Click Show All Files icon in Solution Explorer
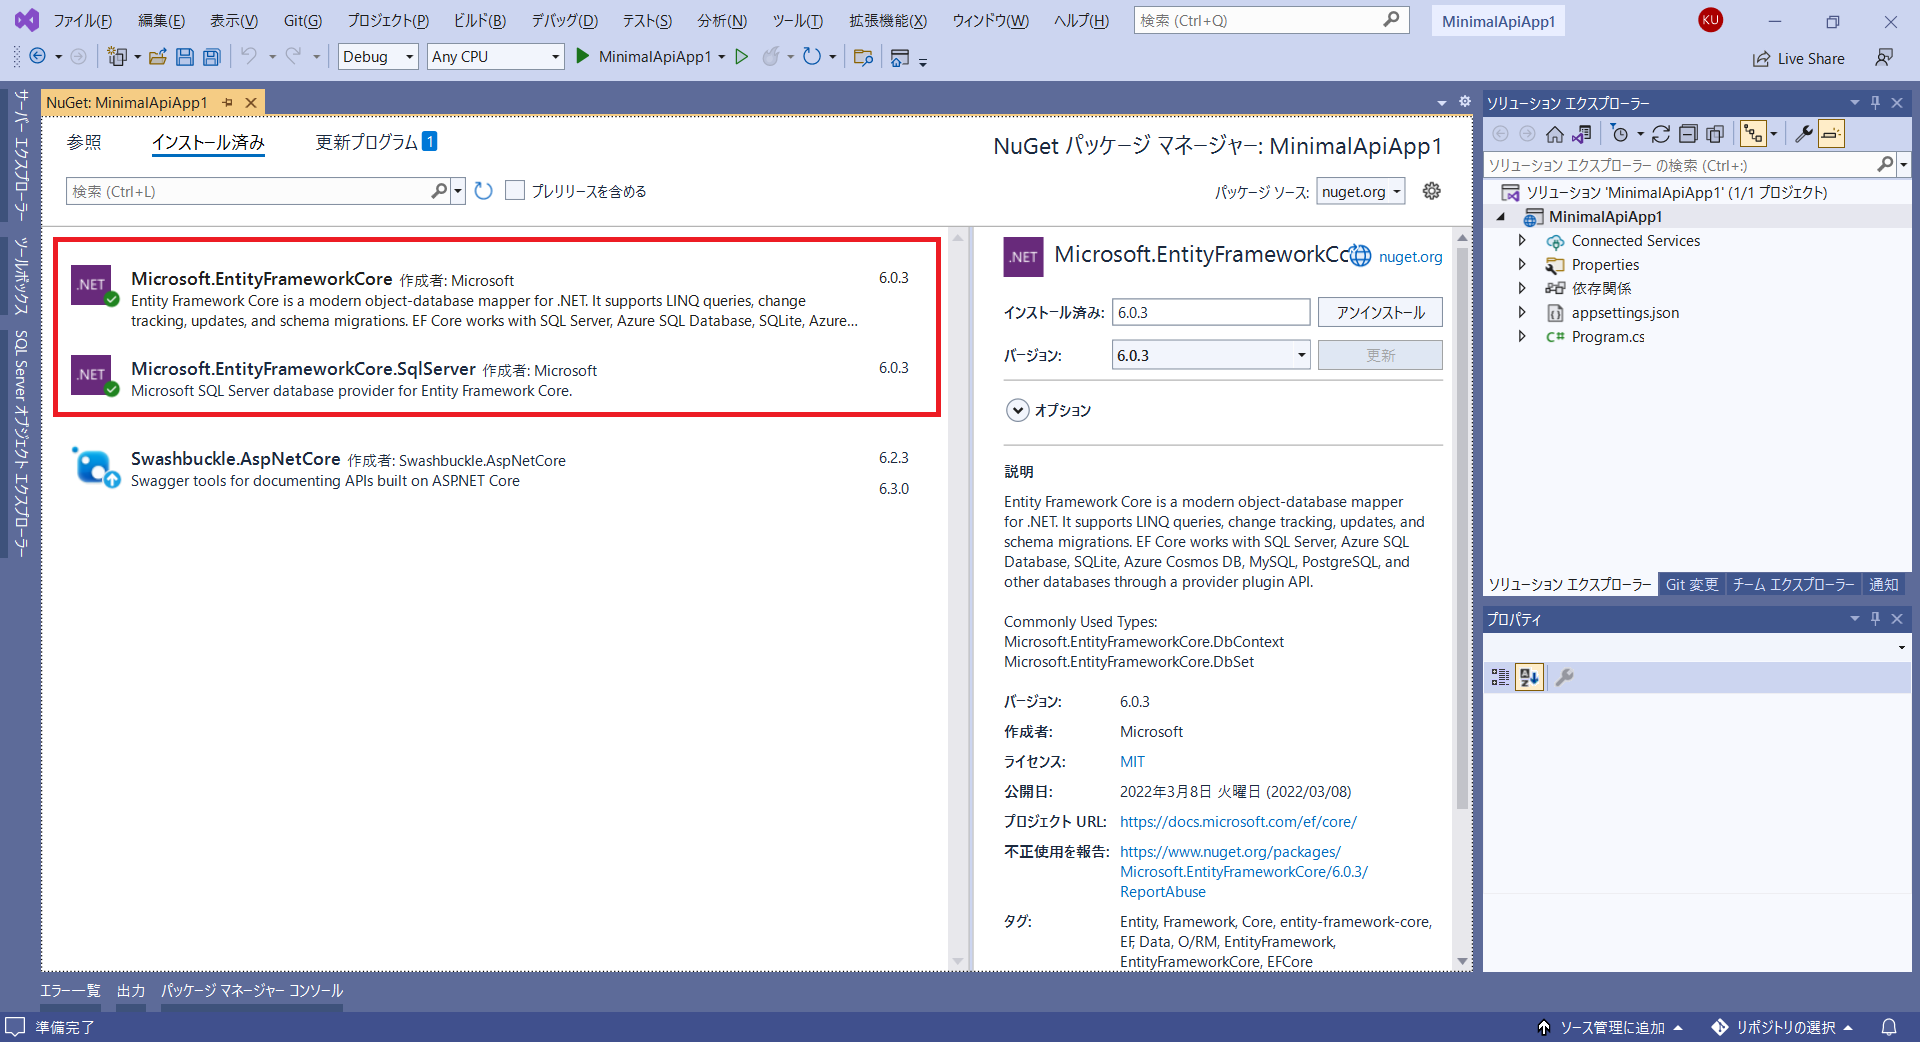This screenshot has width=1920, height=1042. tap(1715, 134)
